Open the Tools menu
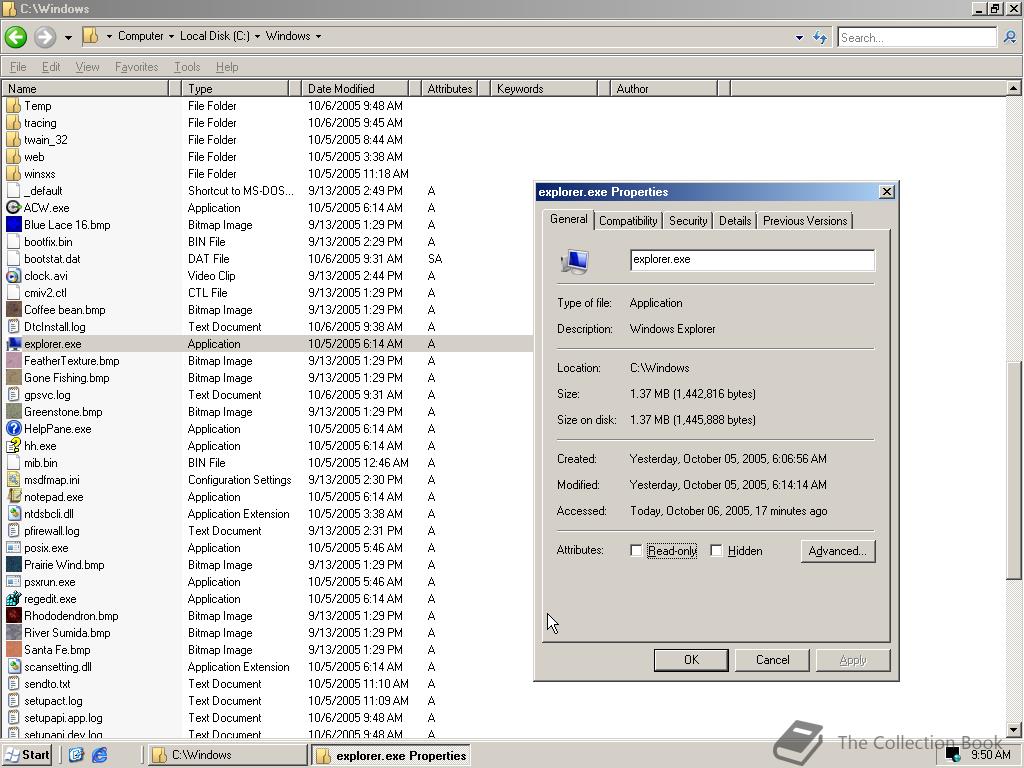The width and height of the screenshot is (1024, 768). tap(187, 67)
